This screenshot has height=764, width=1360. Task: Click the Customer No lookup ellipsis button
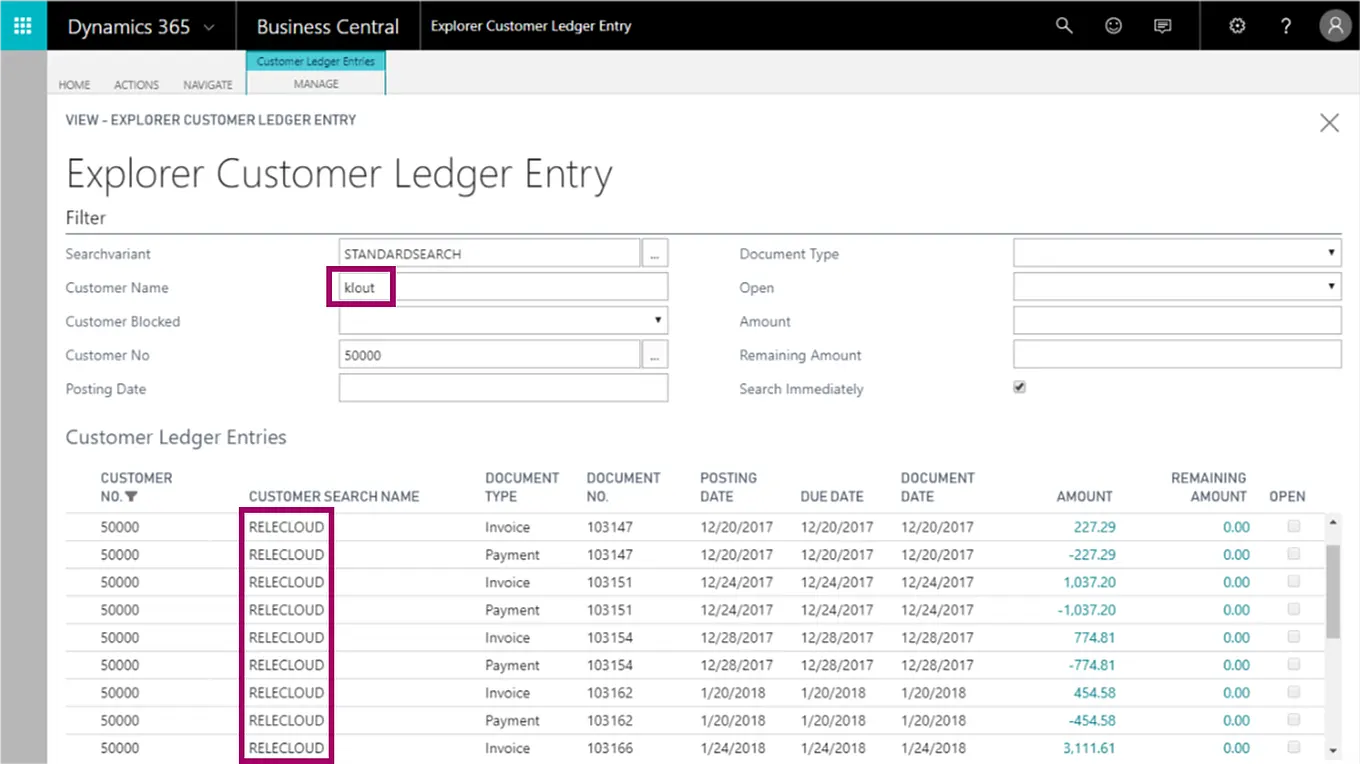(654, 355)
